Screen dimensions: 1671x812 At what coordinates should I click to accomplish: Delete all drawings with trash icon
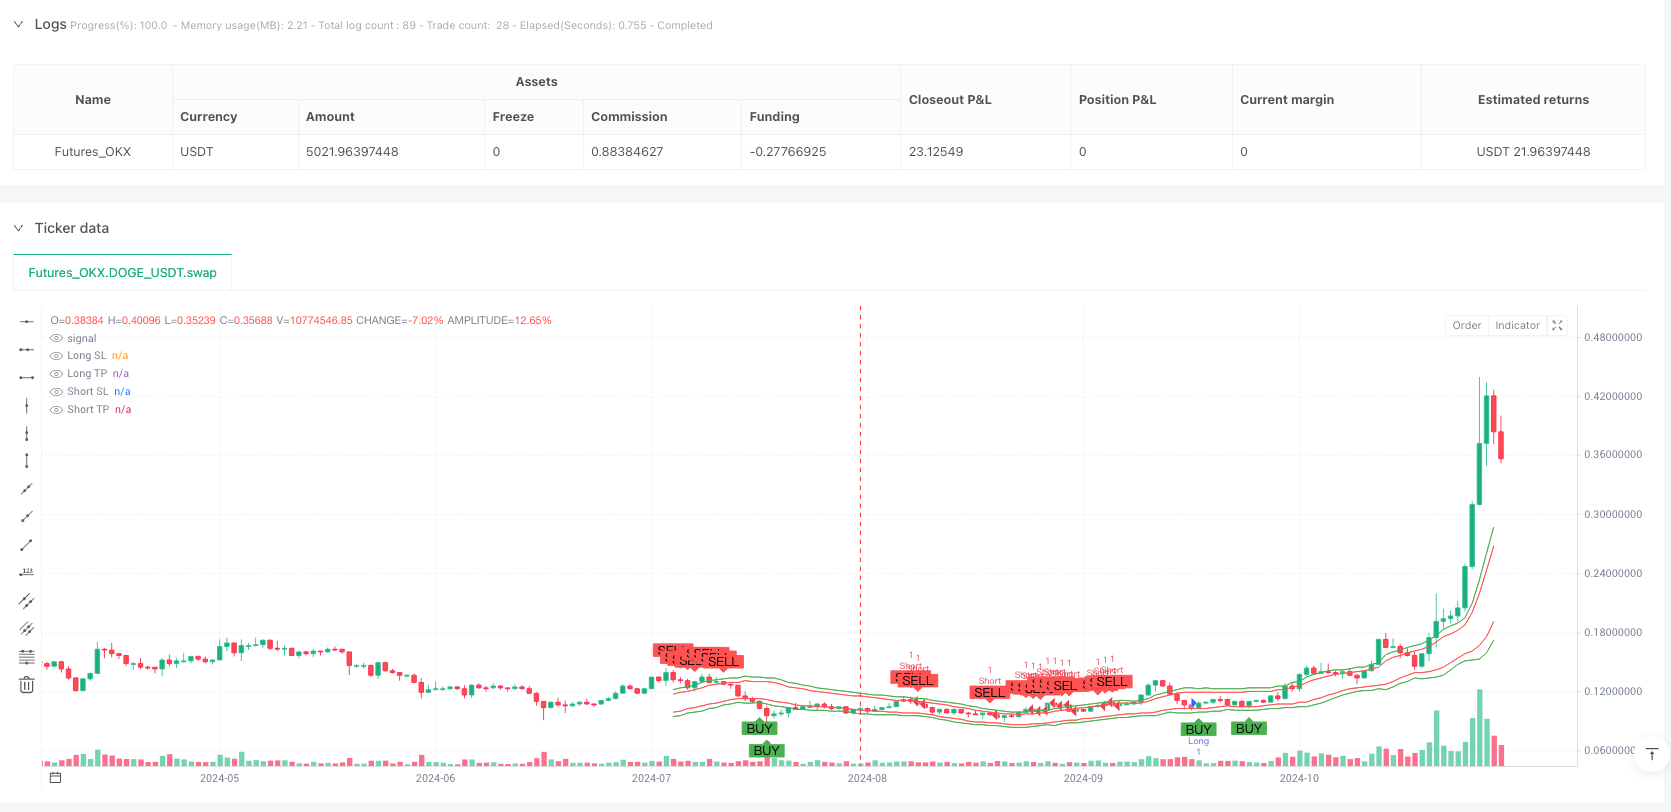point(27,685)
